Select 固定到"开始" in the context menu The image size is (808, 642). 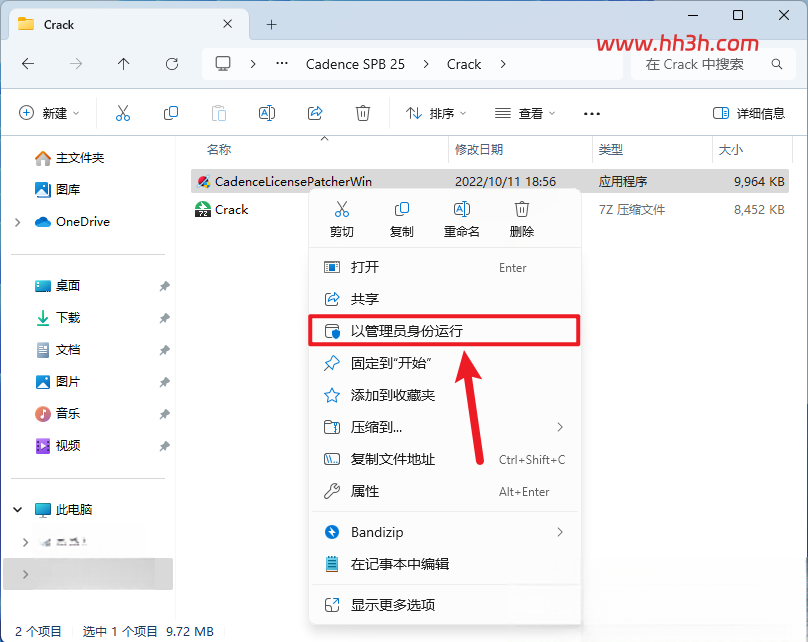(x=444, y=363)
